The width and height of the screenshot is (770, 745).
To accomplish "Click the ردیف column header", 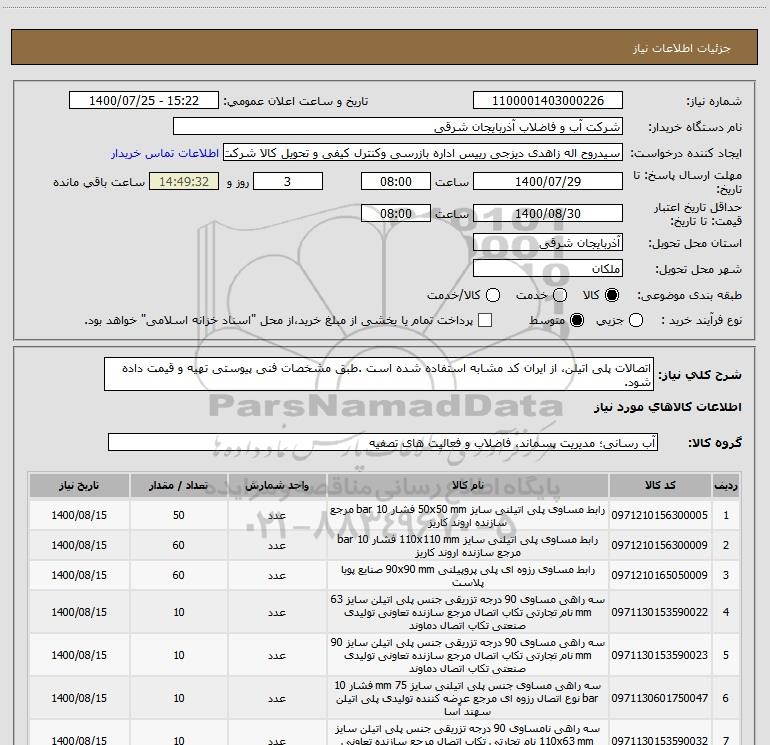I will click(726, 486).
